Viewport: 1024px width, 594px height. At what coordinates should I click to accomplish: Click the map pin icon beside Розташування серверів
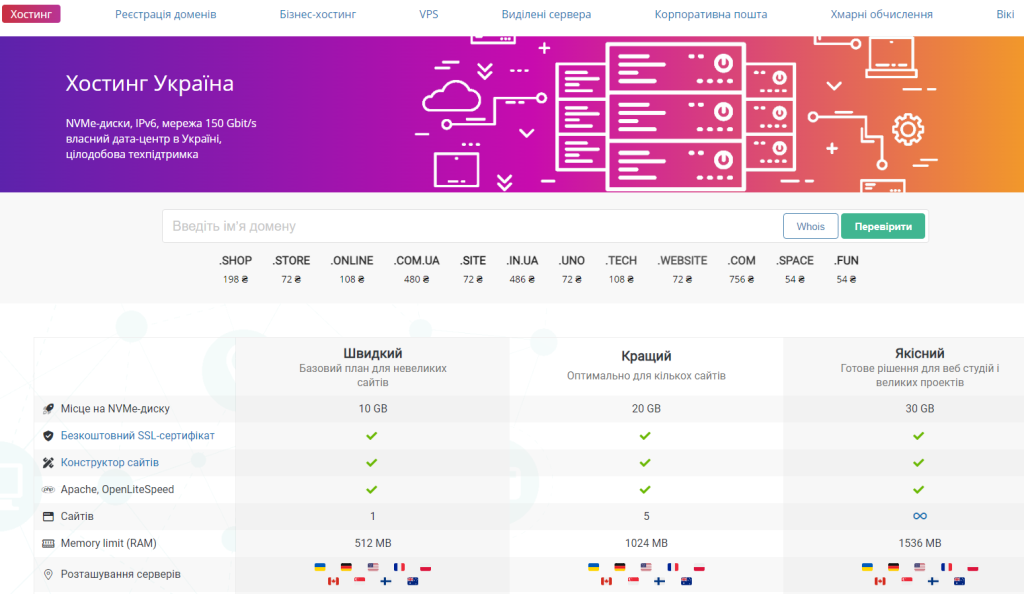click(x=48, y=575)
